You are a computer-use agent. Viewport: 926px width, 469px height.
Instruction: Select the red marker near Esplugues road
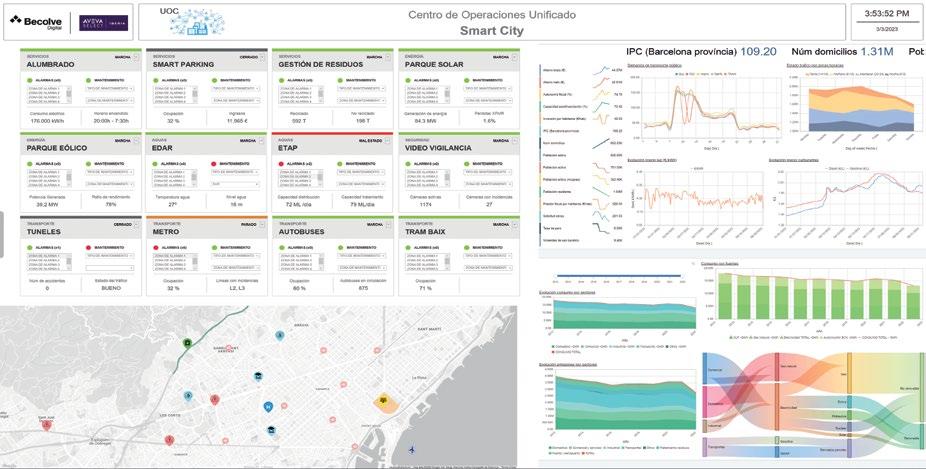169,440
